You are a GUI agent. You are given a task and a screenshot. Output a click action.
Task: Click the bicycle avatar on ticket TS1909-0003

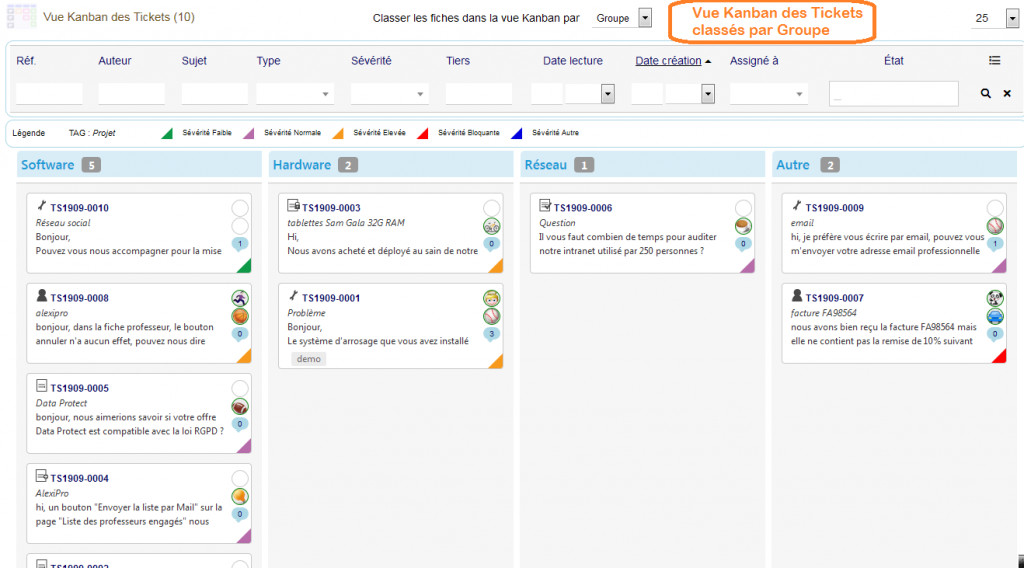tap(491, 227)
